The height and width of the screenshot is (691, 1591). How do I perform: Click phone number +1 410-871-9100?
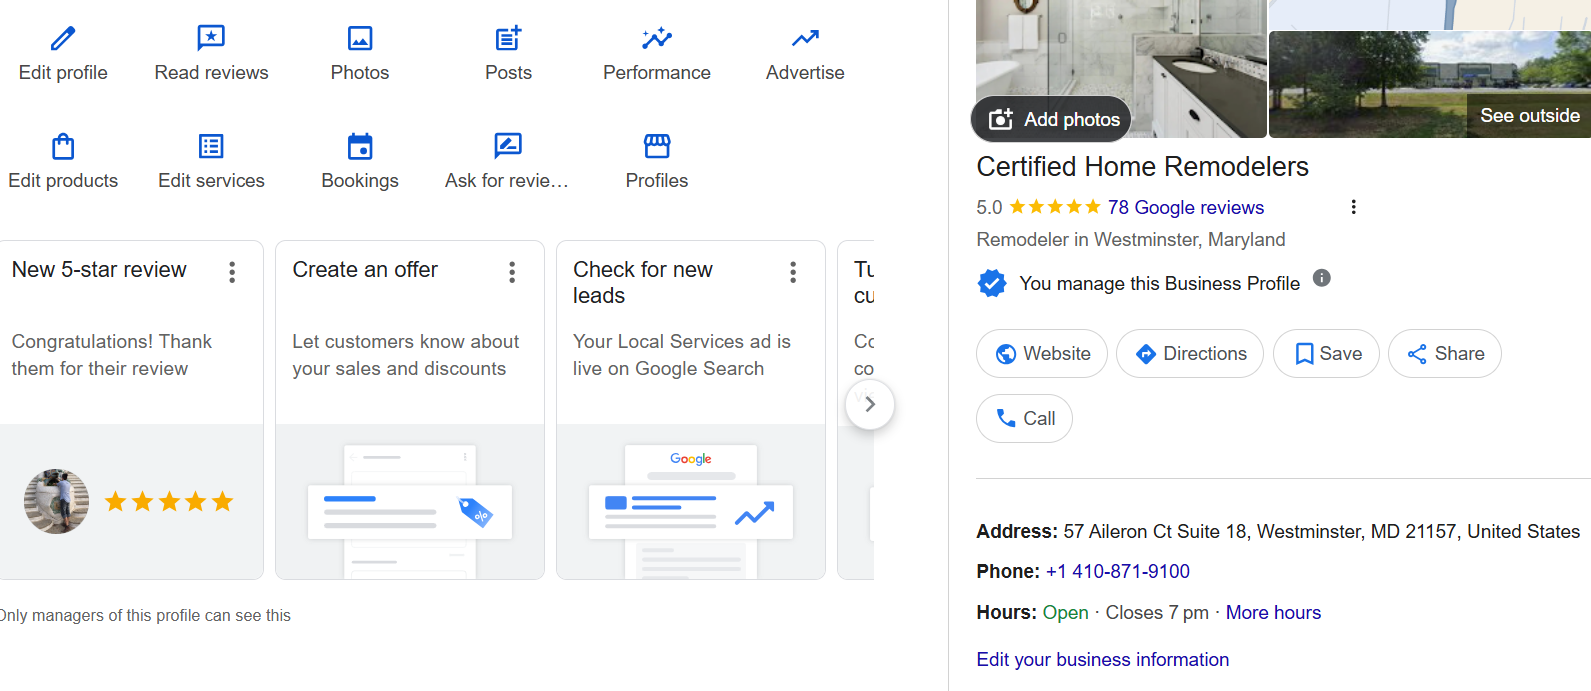(1118, 571)
